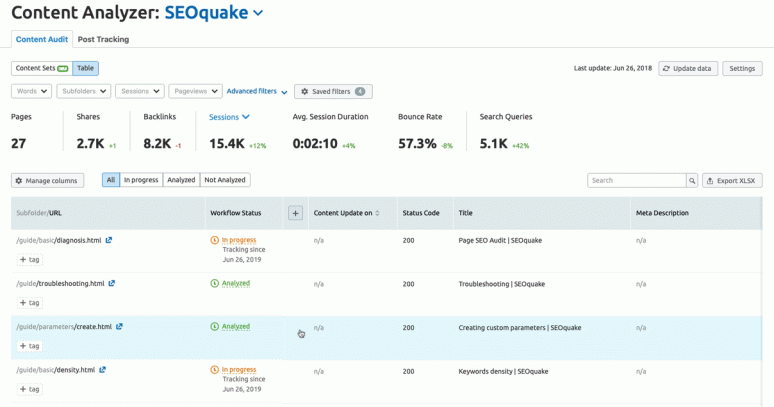Click Avg. Session Duration value 0:02:10

315,144
